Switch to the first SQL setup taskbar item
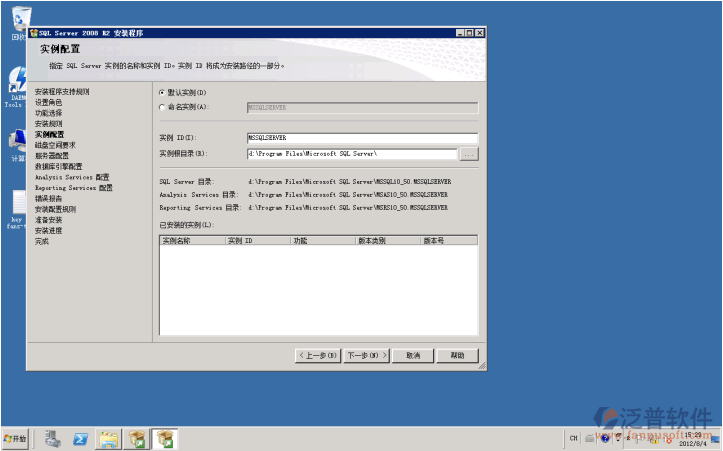This screenshot has width=723, height=451. pos(137,439)
